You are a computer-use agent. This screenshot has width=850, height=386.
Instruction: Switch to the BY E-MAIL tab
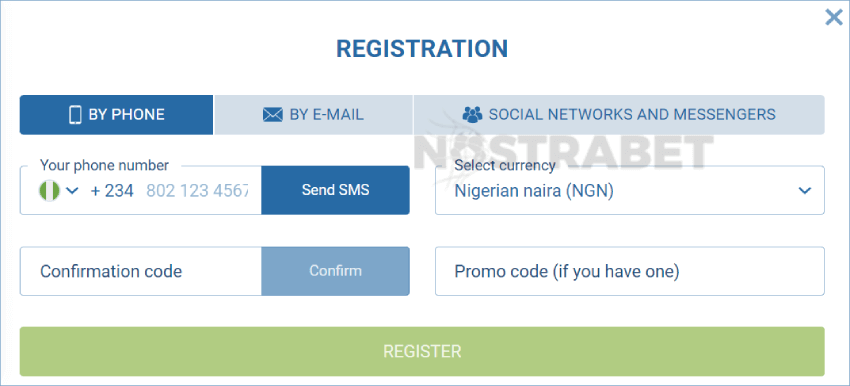313,115
